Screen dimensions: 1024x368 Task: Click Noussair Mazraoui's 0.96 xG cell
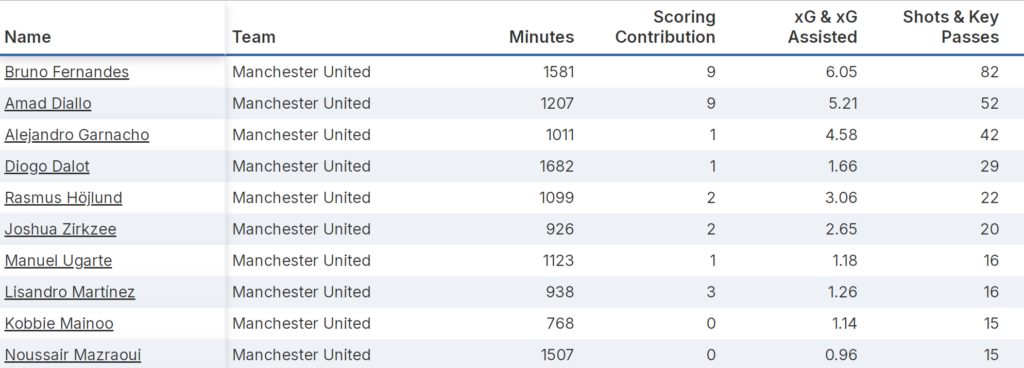point(841,354)
